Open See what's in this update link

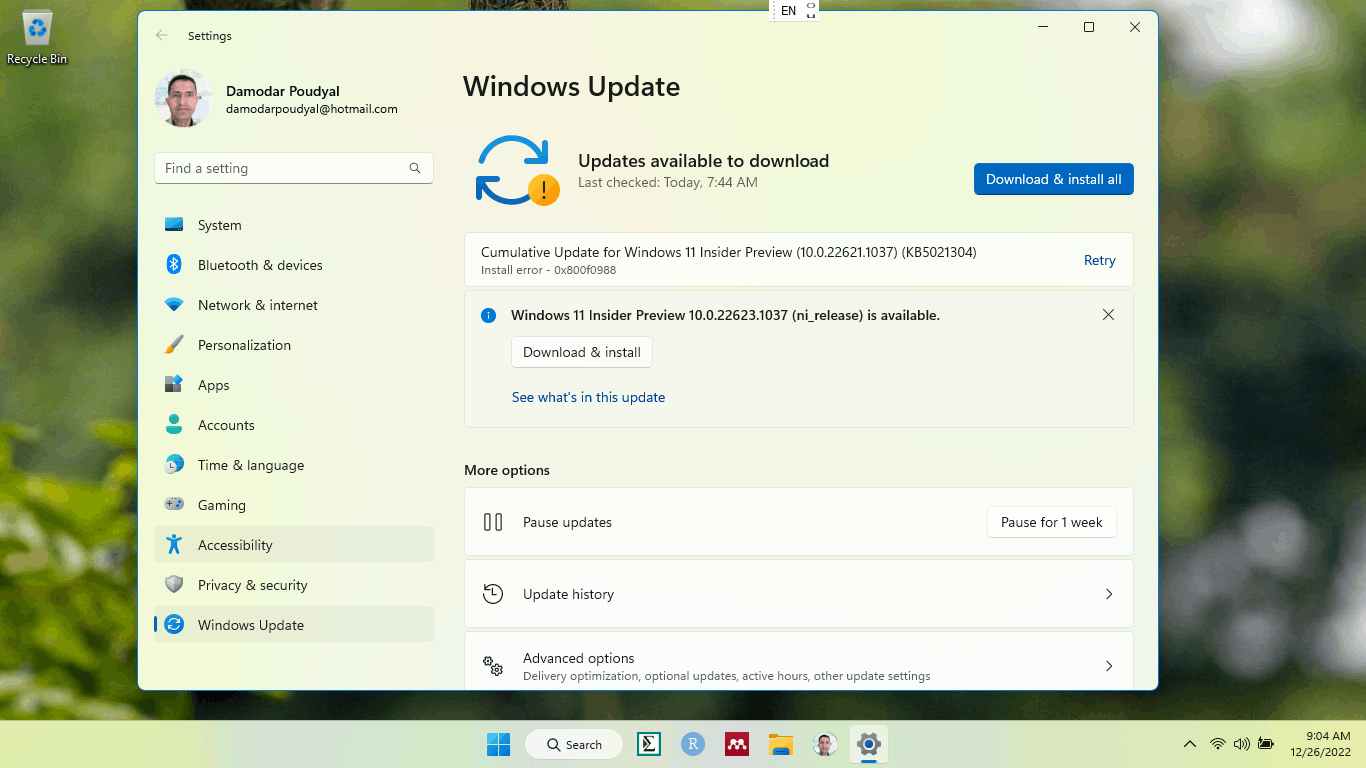tap(588, 397)
